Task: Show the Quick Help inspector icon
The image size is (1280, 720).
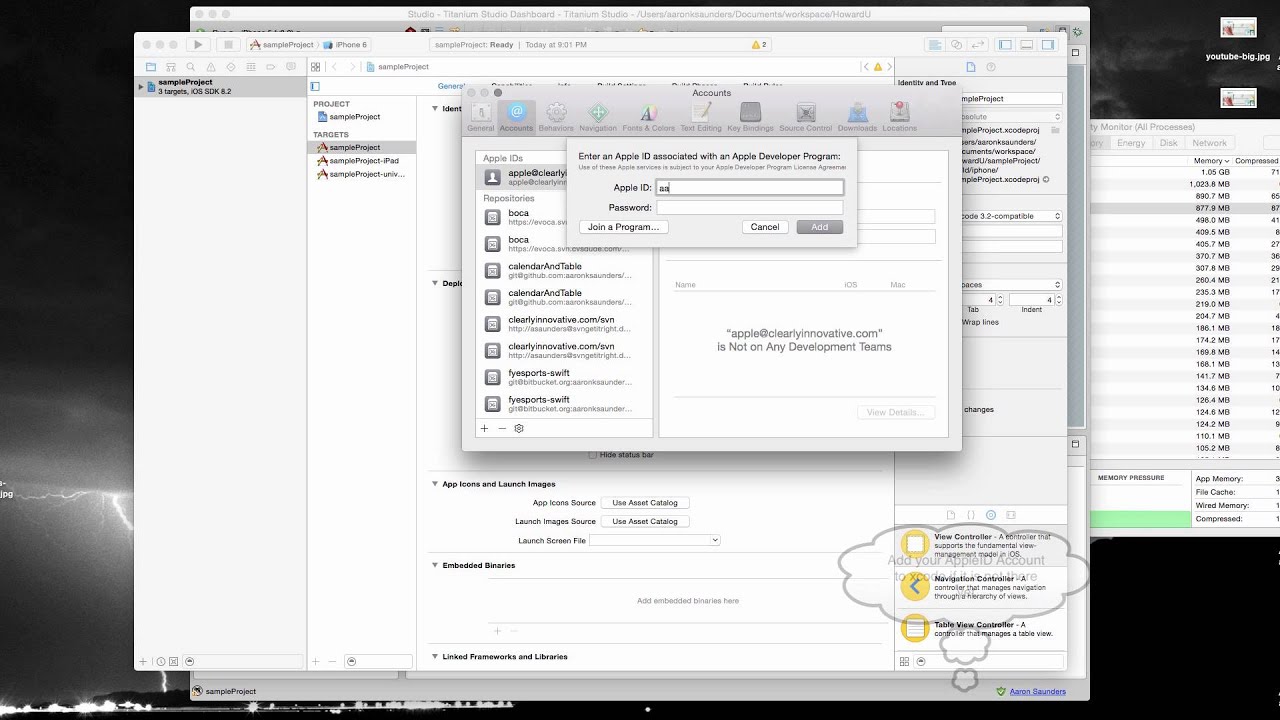Action: pyautogui.click(x=991, y=67)
